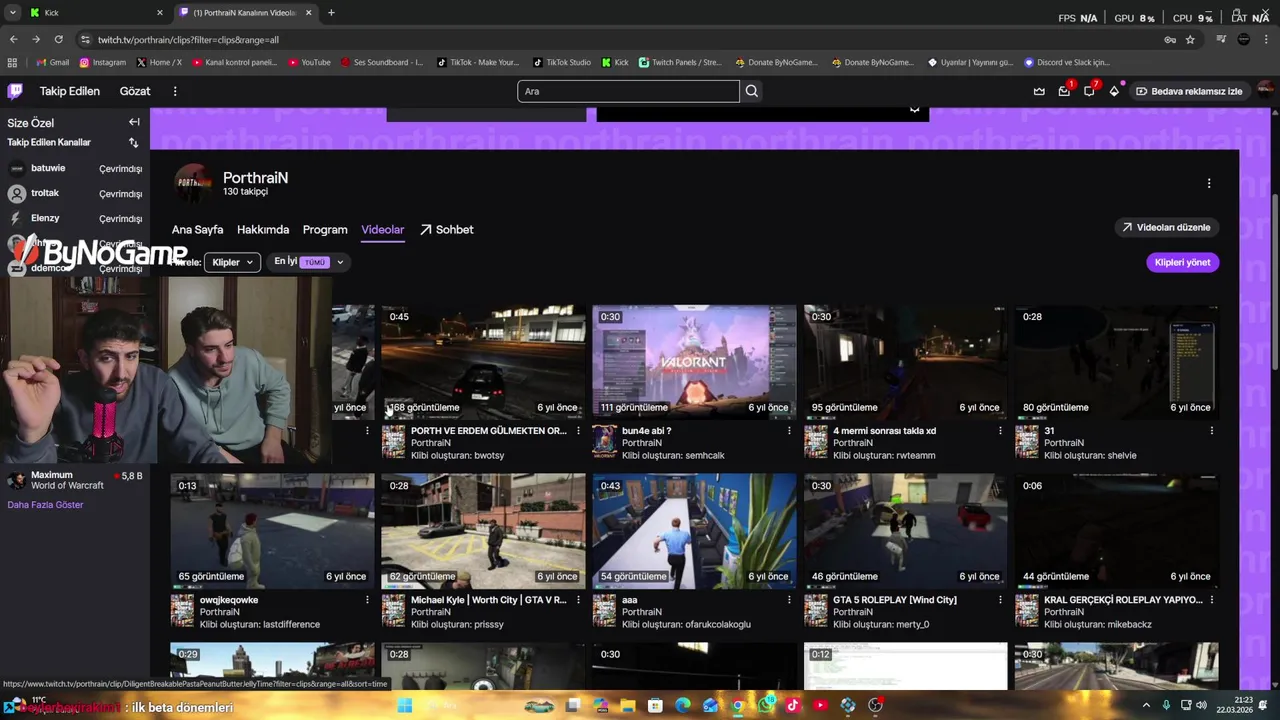Open the Get Bits diamond icon
The image size is (1280, 720).
tap(1114, 91)
